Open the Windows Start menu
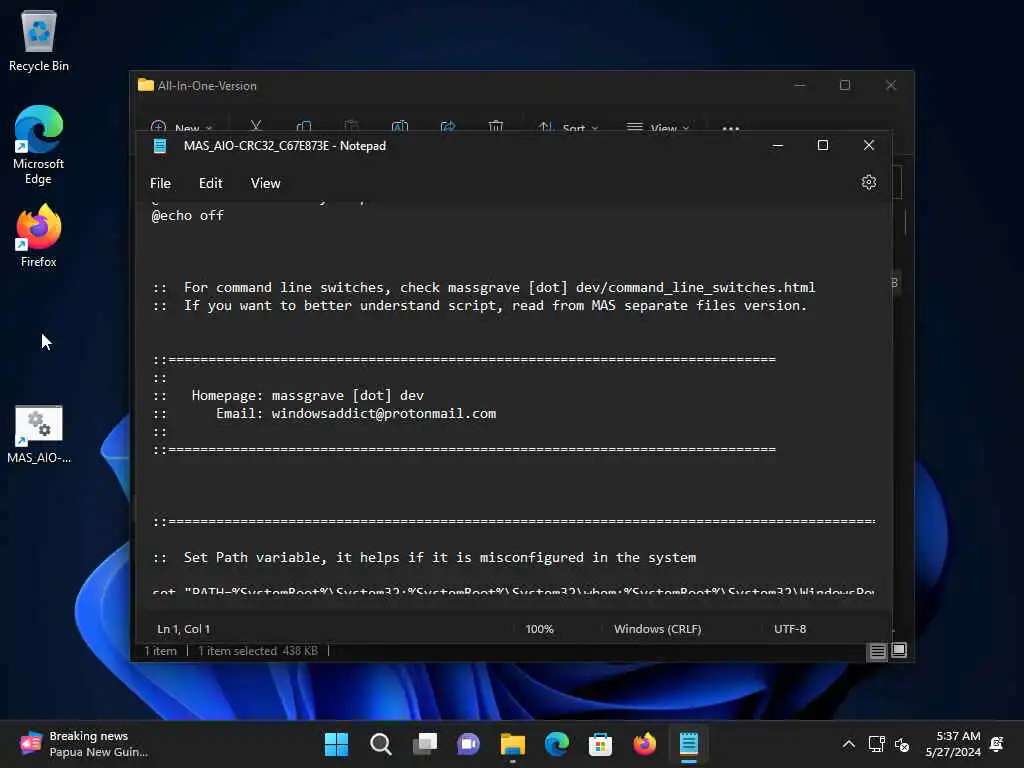The width and height of the screenshot is (1024, 768). [x=336, y=744]
